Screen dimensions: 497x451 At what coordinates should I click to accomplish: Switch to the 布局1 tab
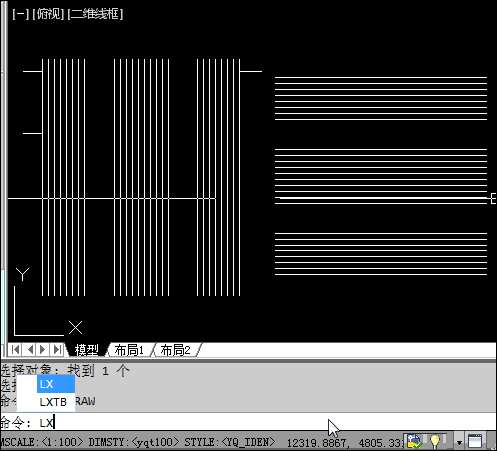[129, 350]
